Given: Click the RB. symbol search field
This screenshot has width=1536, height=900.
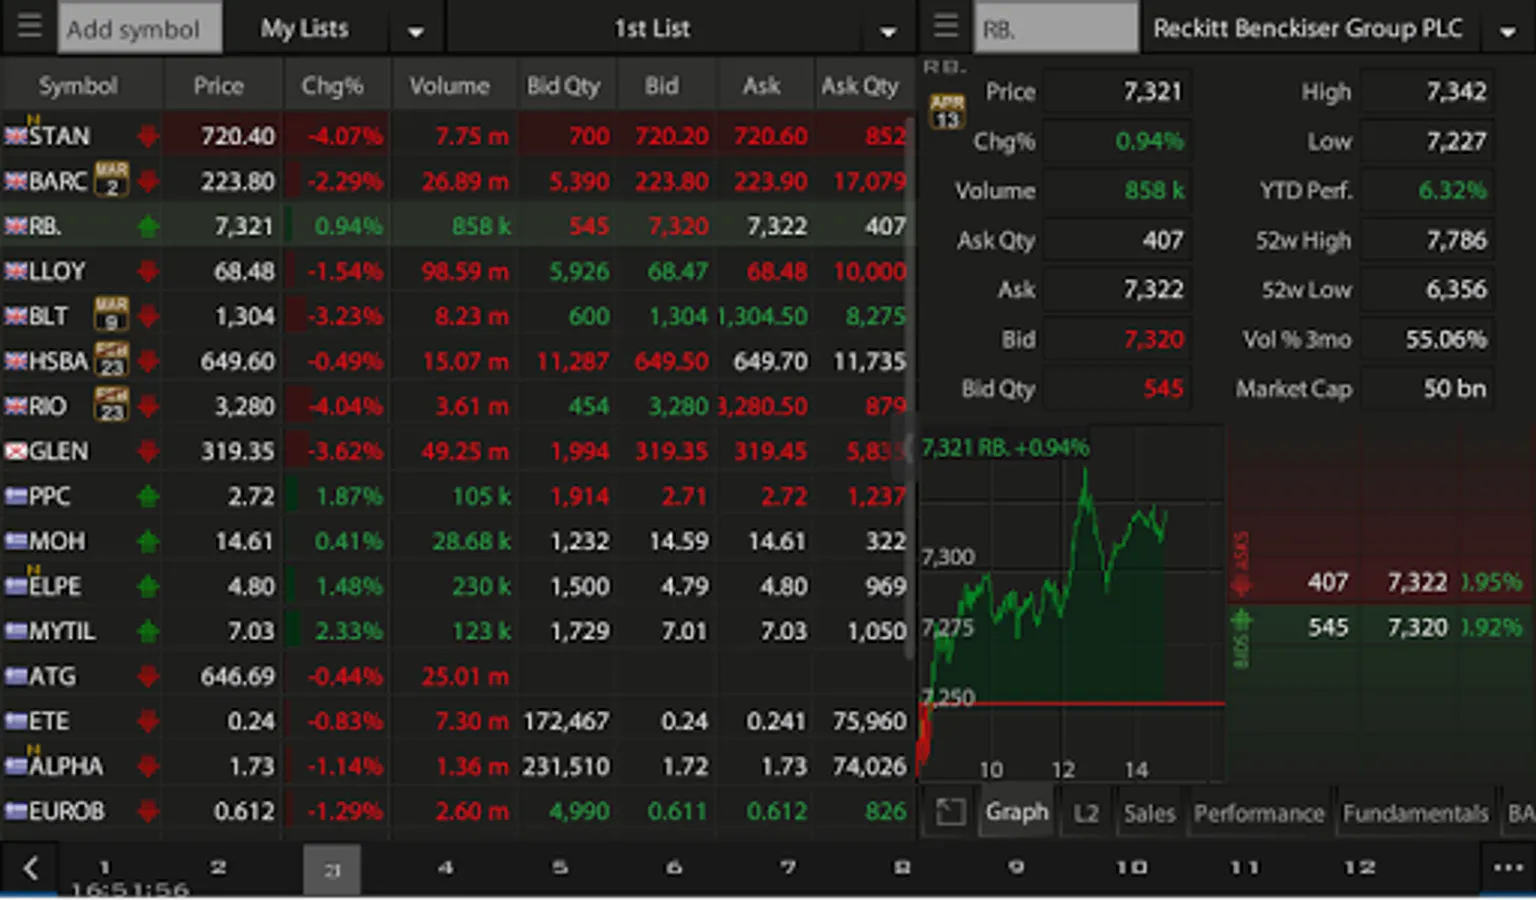Looking at the screenshot, I should [1056, 28].
